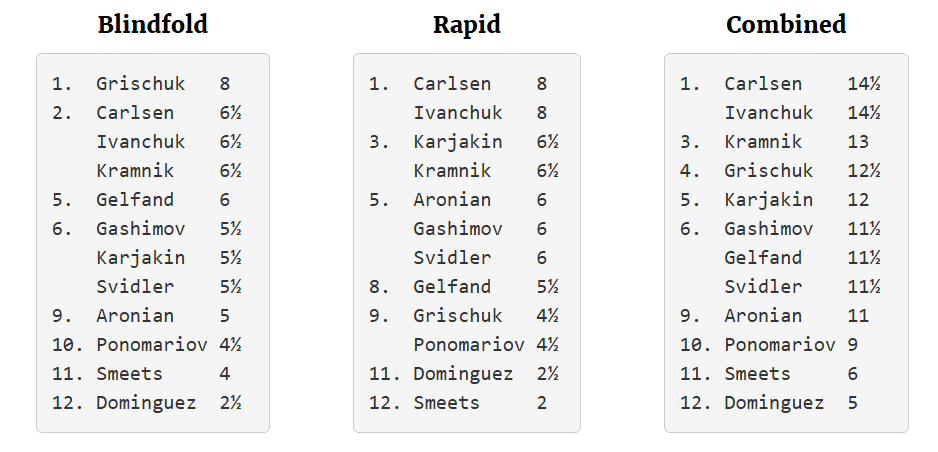Click the Blindfold heading
The height and width of the screenshot is (452, 938).
click(152, 25)
